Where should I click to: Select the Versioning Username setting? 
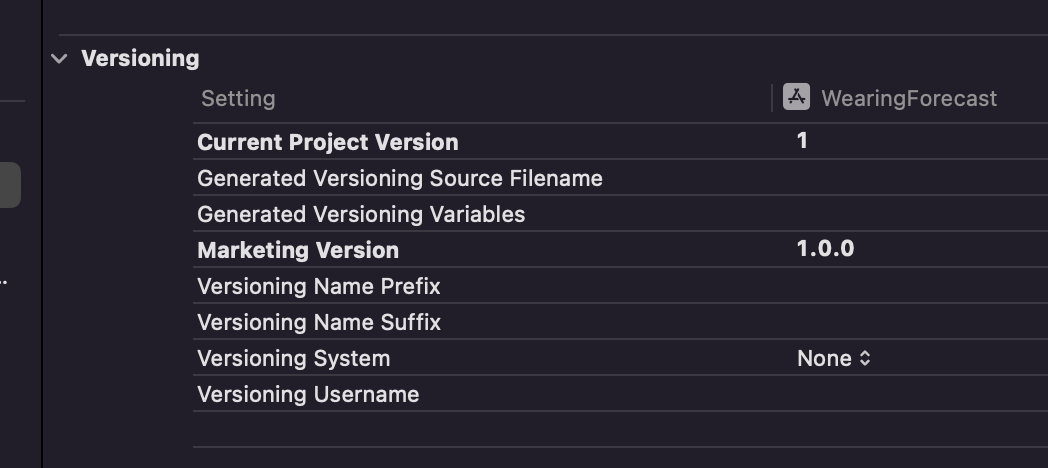pyautogui.click(x=308, y=394)
